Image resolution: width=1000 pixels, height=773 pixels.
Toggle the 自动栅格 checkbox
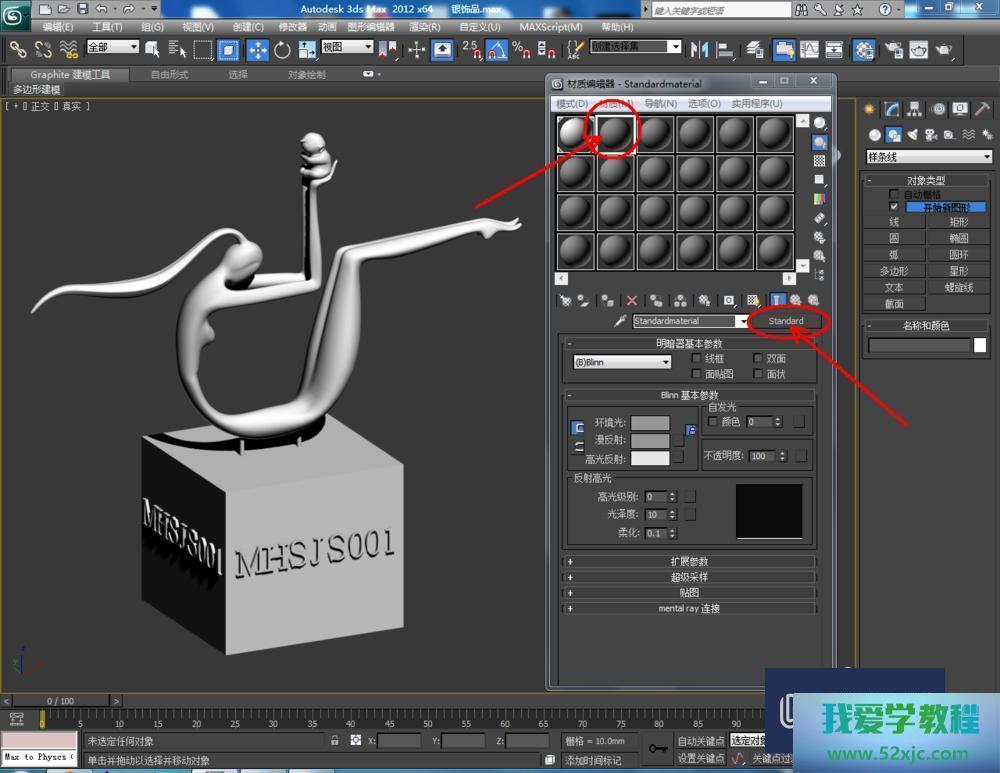coord(894,194)
